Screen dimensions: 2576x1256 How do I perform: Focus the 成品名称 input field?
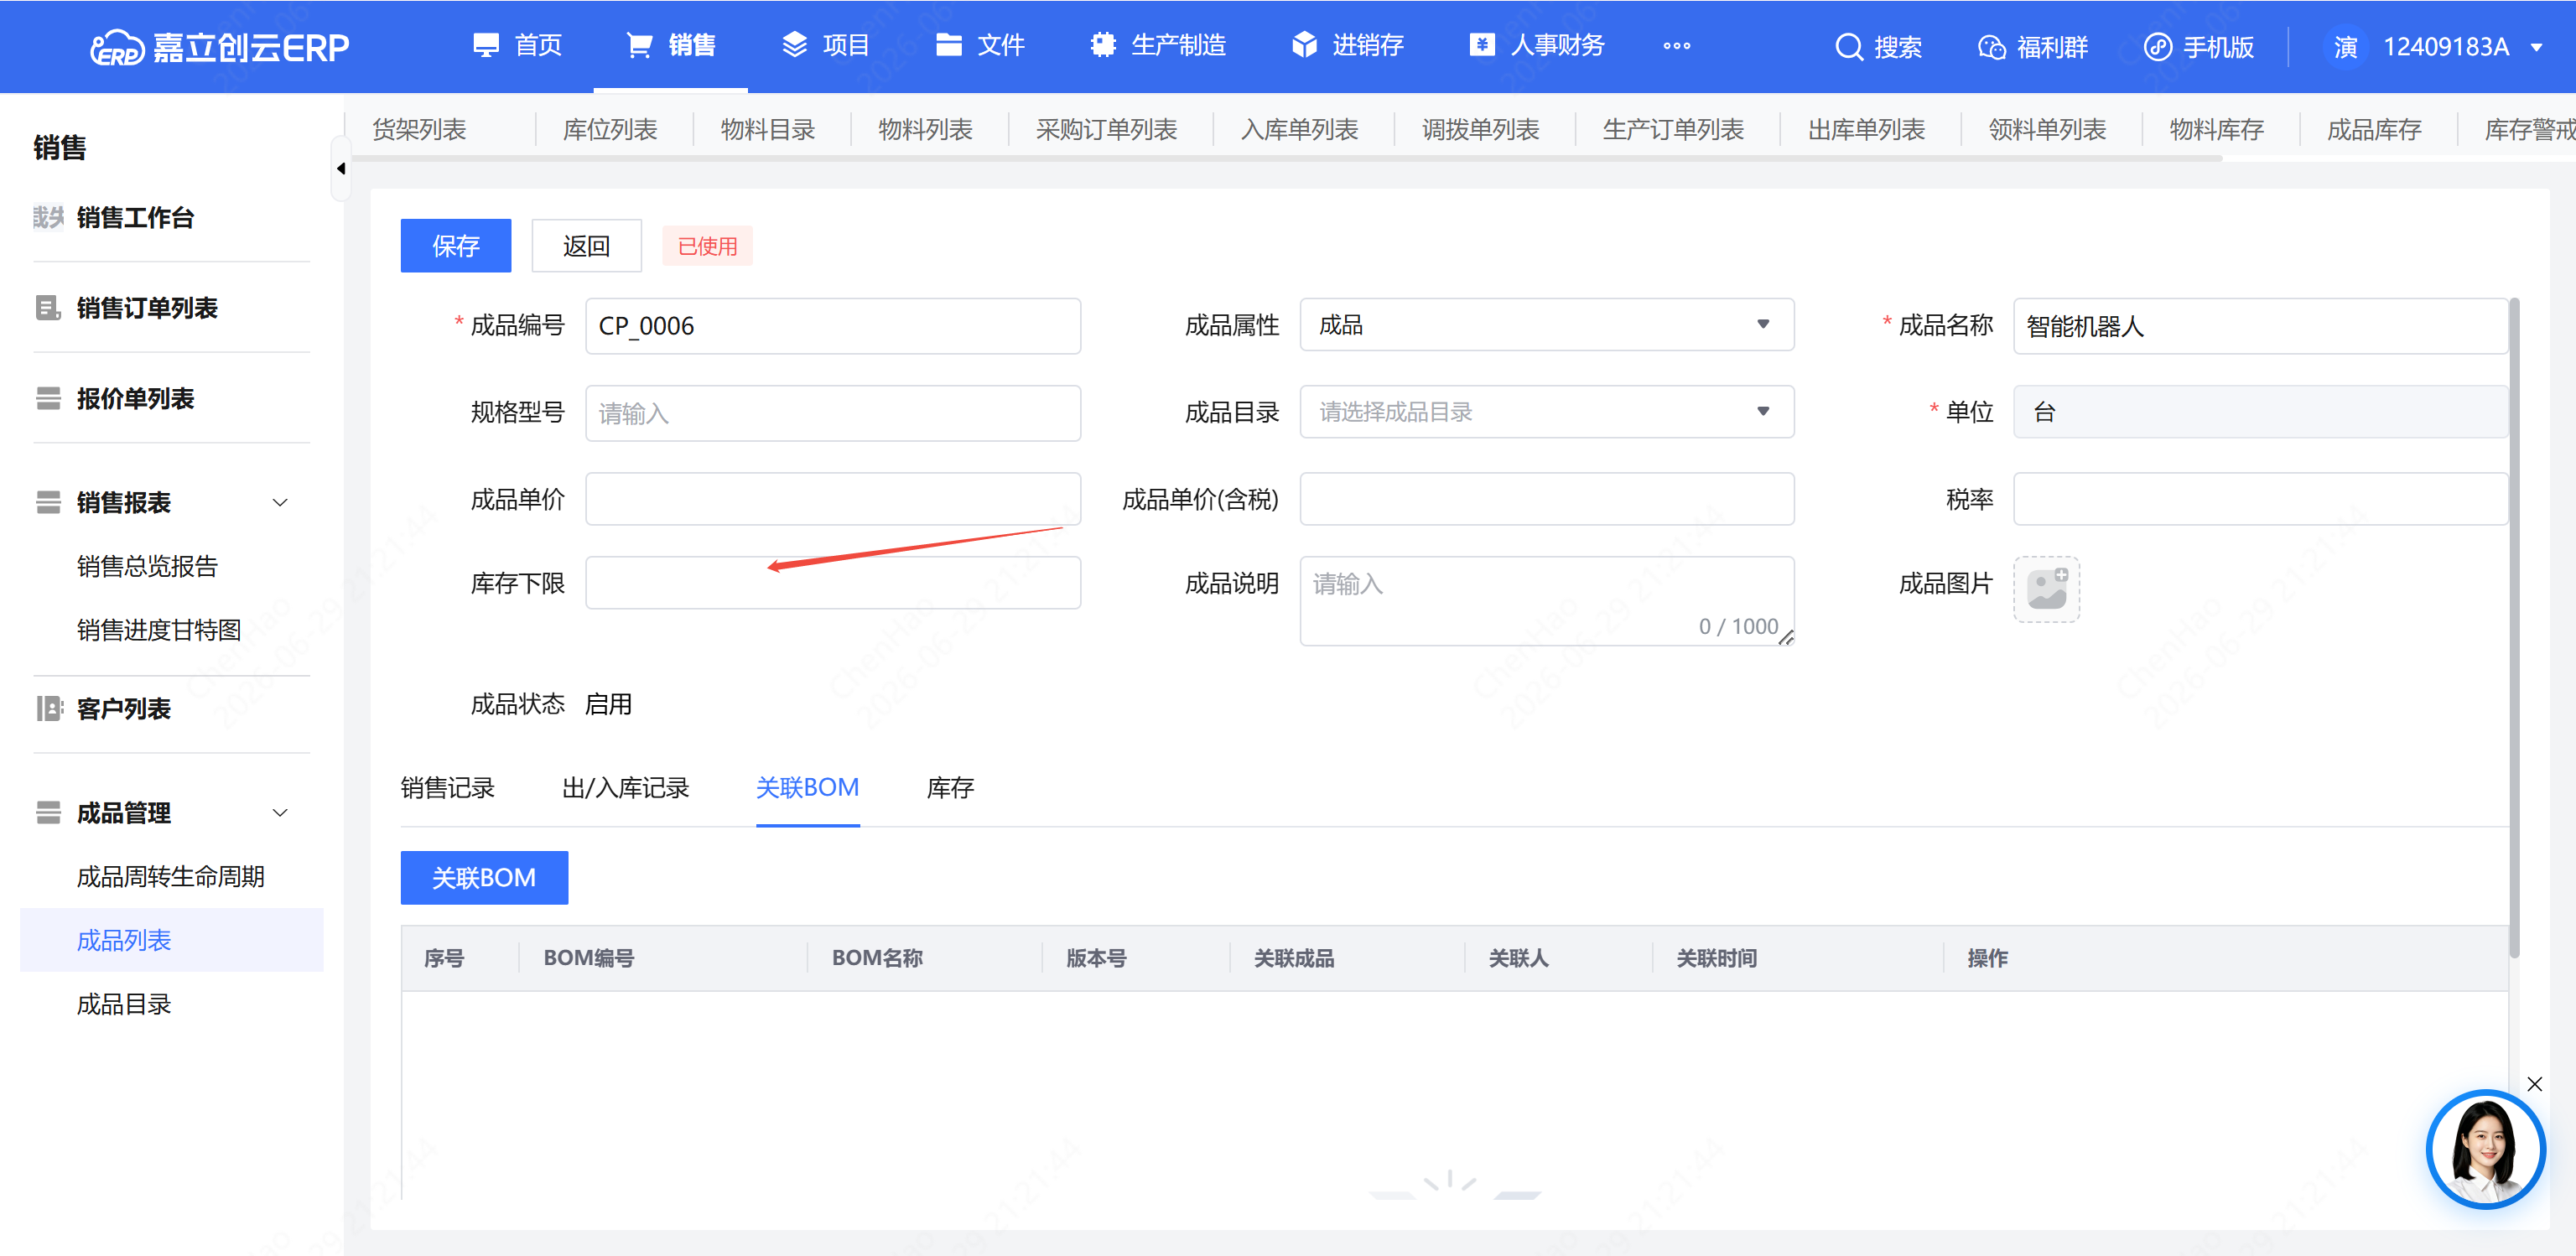2259,326
